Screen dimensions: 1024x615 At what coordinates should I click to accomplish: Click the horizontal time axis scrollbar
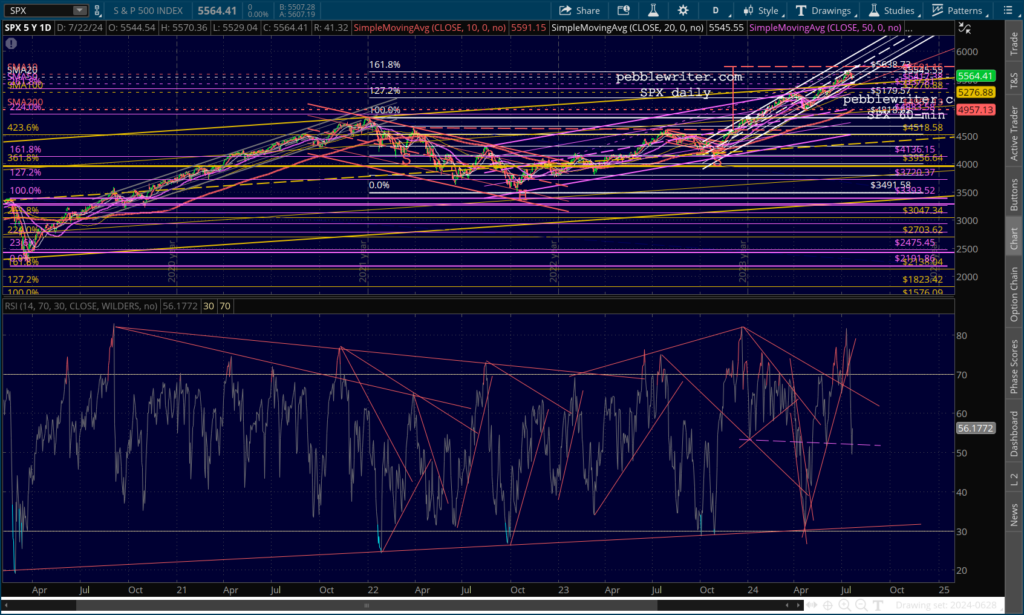click(400, 605)
